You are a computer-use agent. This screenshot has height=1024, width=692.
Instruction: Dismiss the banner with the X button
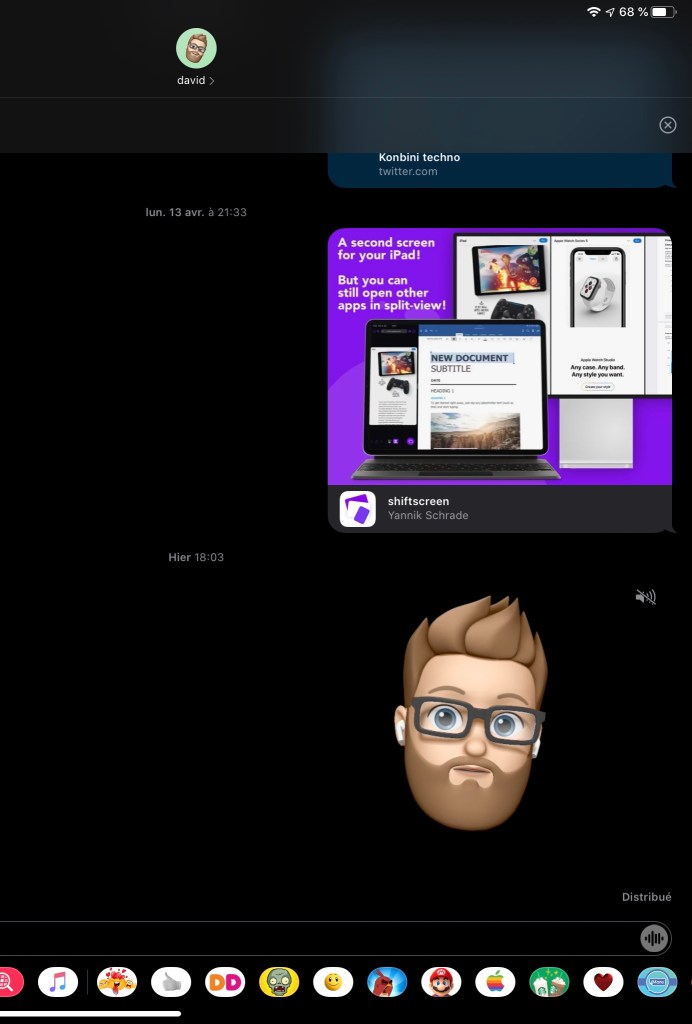tap(668, 125)
